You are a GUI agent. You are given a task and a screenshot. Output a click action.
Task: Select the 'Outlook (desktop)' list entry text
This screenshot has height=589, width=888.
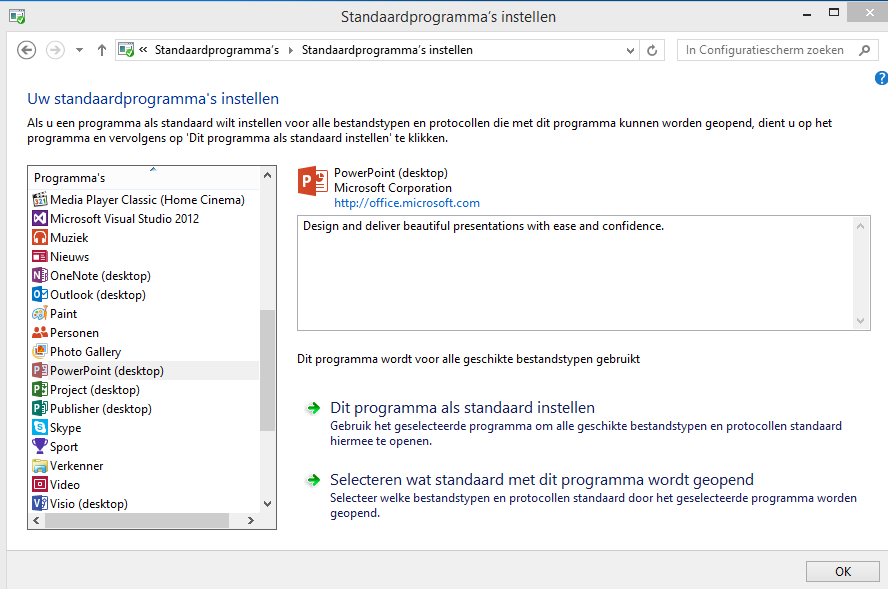98,294
